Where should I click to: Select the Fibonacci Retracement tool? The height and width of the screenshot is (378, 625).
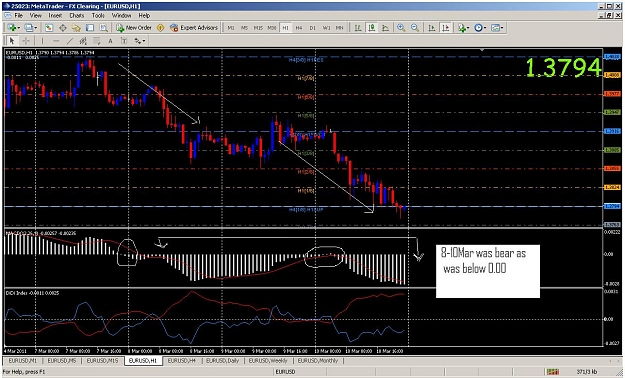[x=97, y=41]
